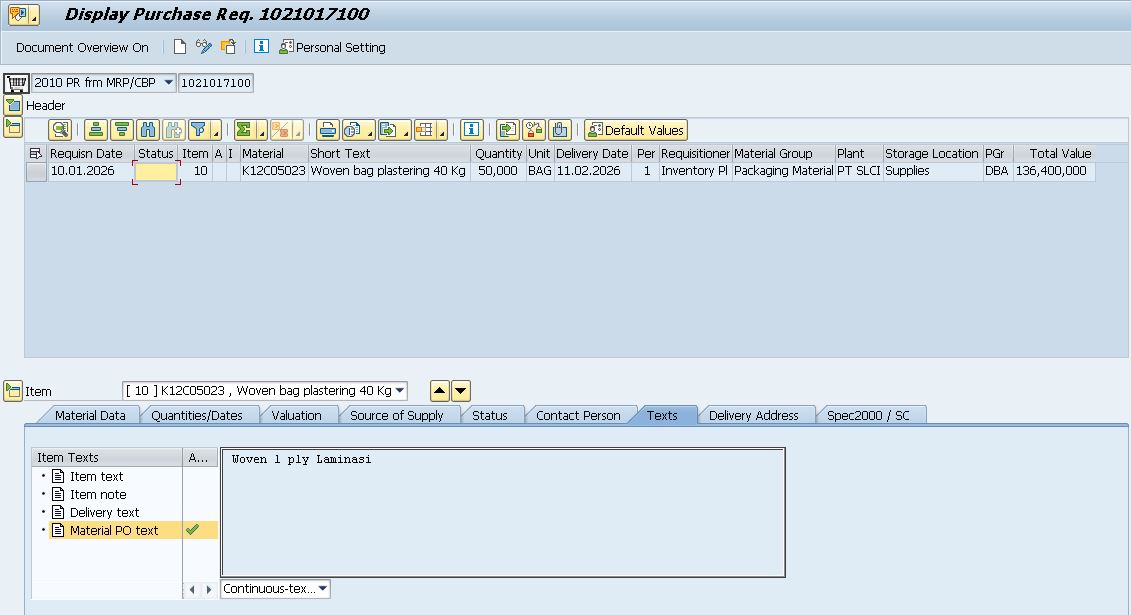Select the row for item 10
The height and width of the screenshot is (615, 1131).
[x=36, y=171]
